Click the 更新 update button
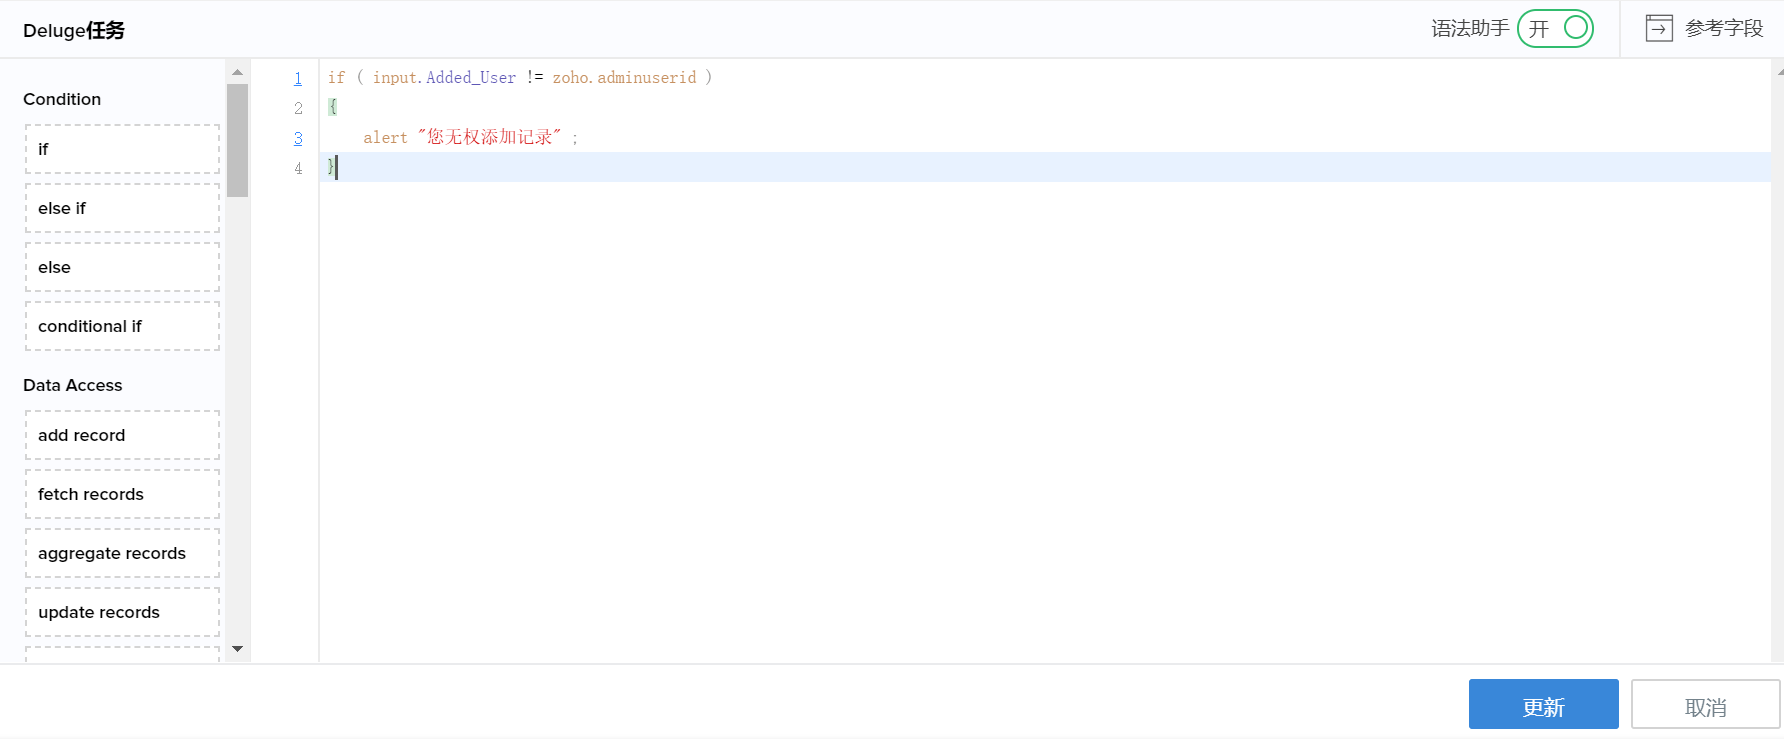 1543,704
